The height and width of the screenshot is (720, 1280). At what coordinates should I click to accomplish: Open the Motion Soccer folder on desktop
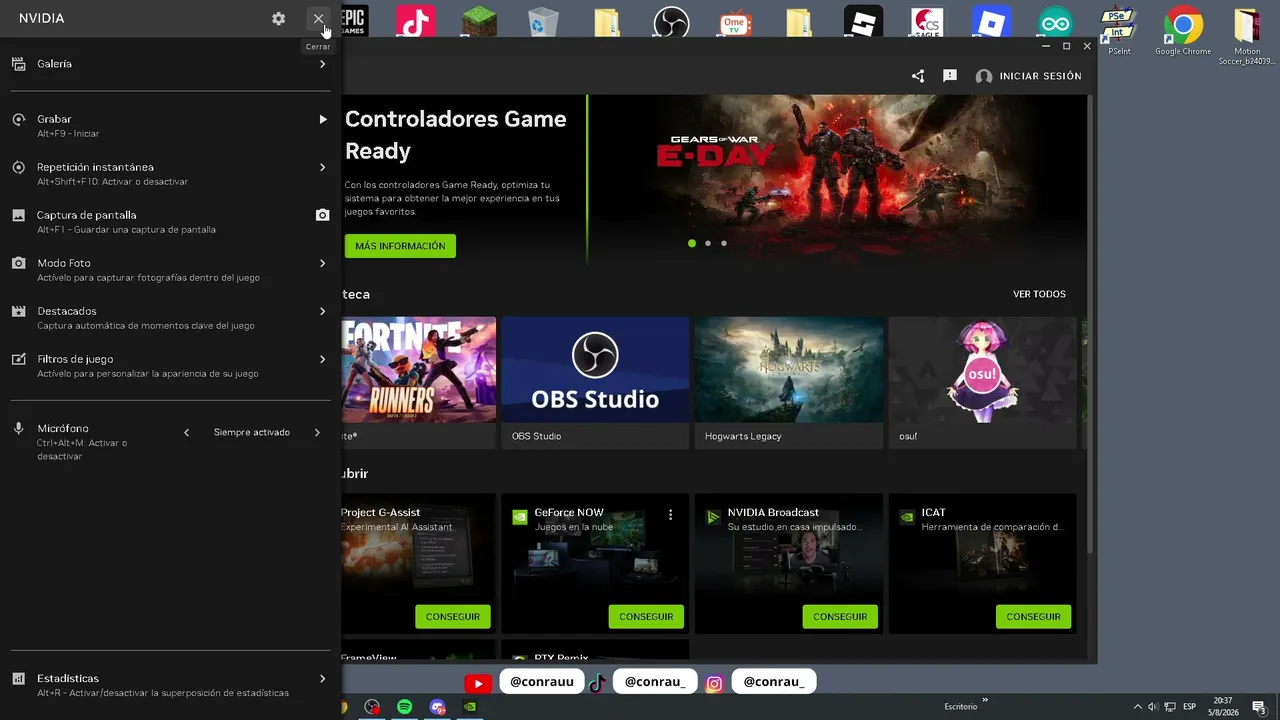pyautogui.click(x=1247, y=36)
